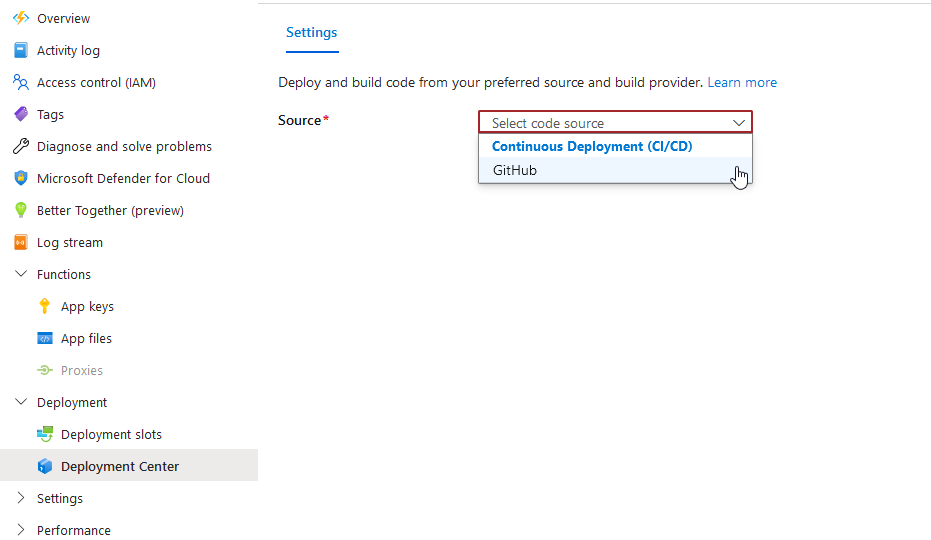Screen dimensions: 931x540
Task: Collapse the Functions section chevron
Action: coord(21,274)
